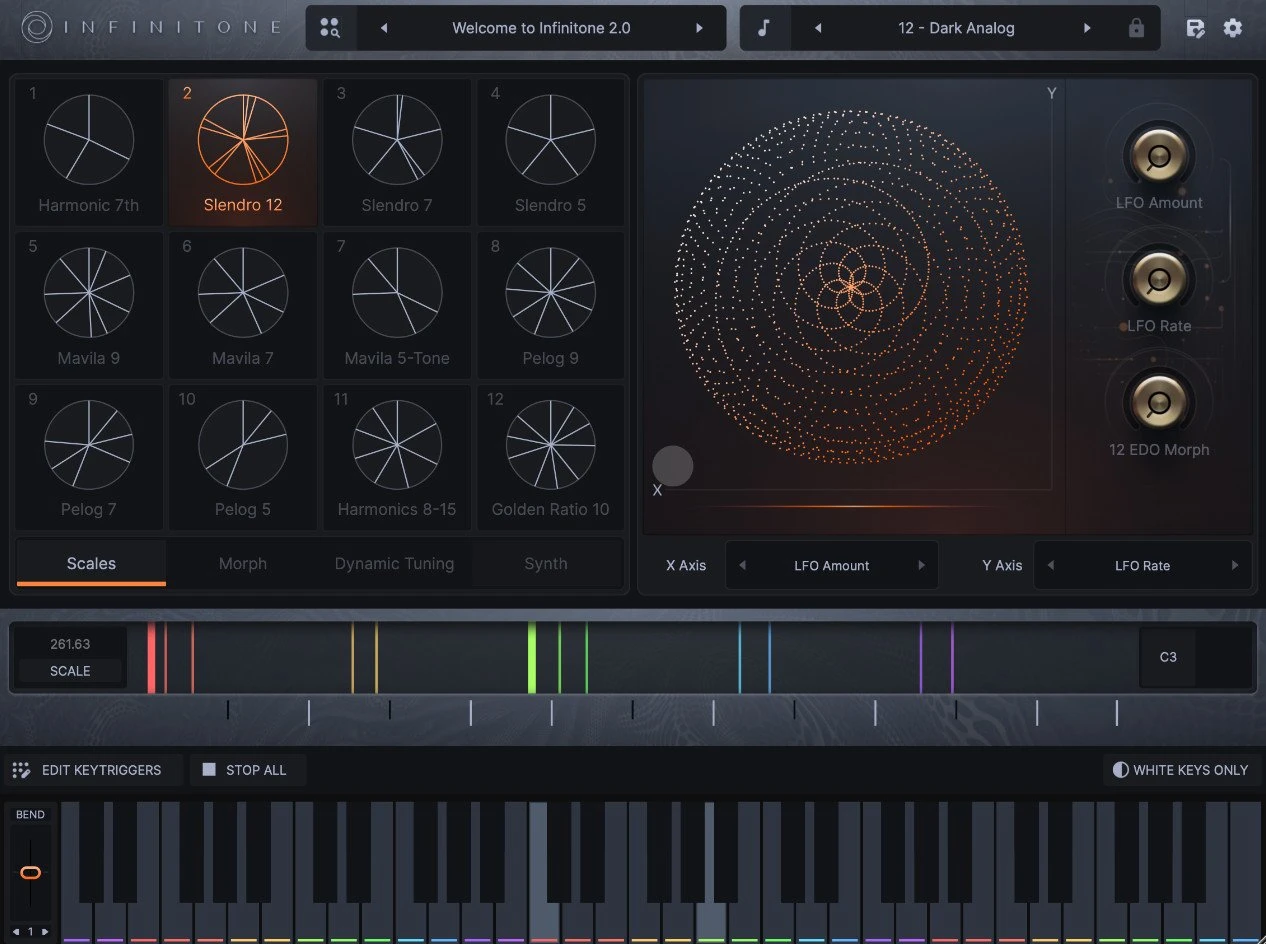Select previous Y Axis parameter
Screen dimensions: 1266x944
pyautogui.click(x=1050, y=566)
